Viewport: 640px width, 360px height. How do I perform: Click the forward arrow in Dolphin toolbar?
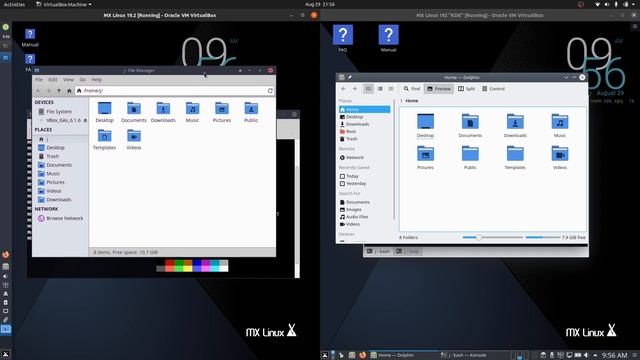click(x=354, y=89)
